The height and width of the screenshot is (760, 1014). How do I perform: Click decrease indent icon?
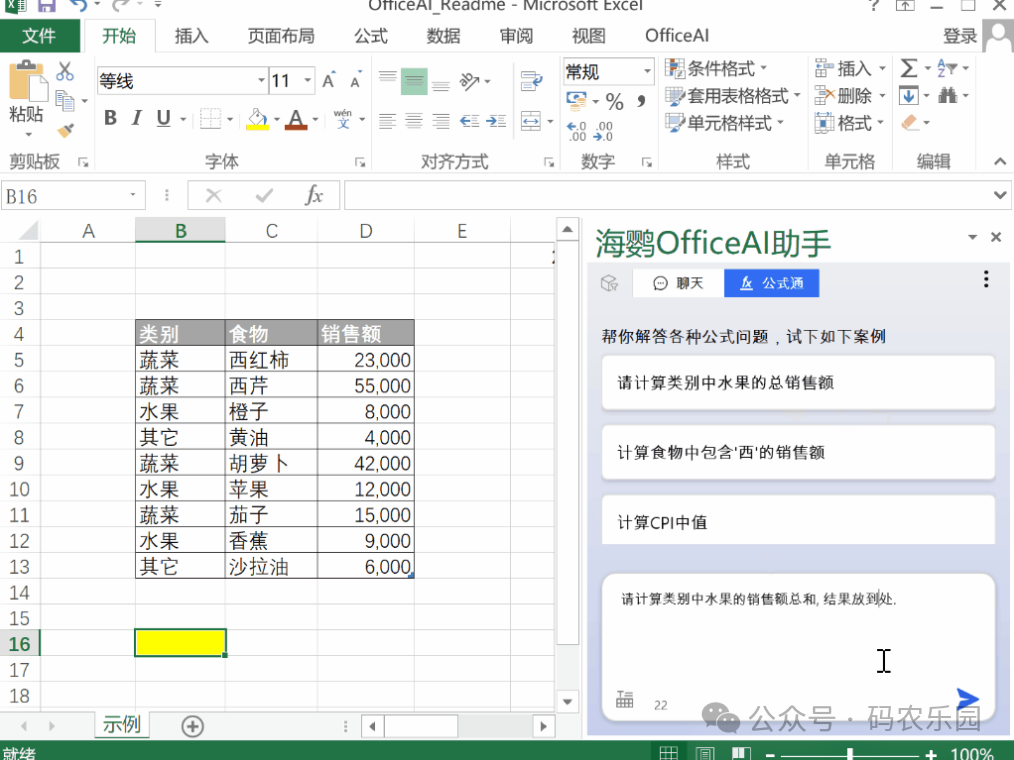(469, 120)
